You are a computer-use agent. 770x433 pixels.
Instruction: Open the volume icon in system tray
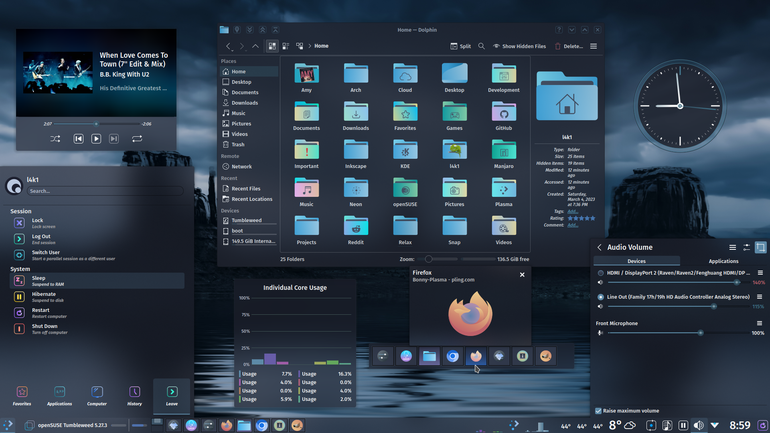point(699,425)
